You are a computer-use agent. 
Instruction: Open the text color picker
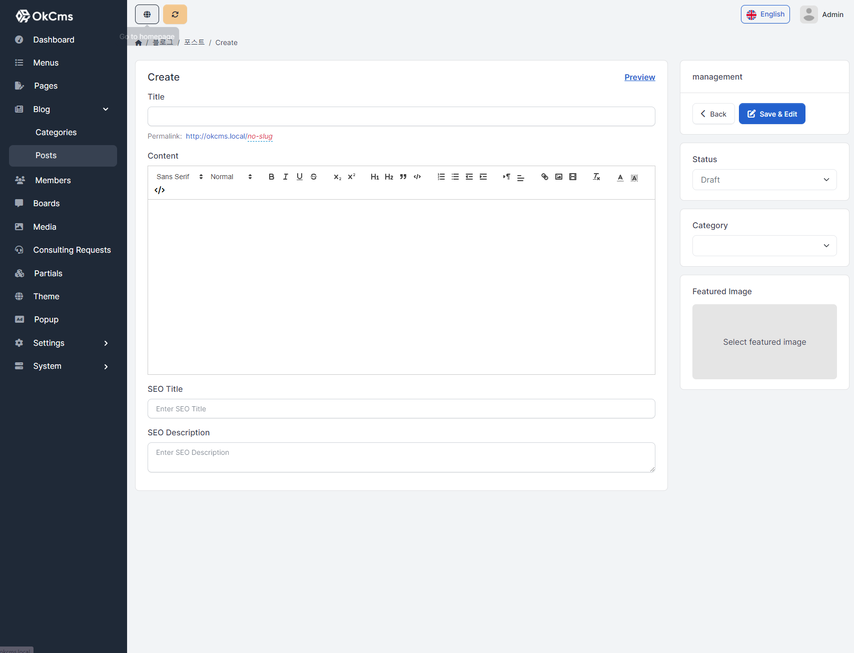620,177
